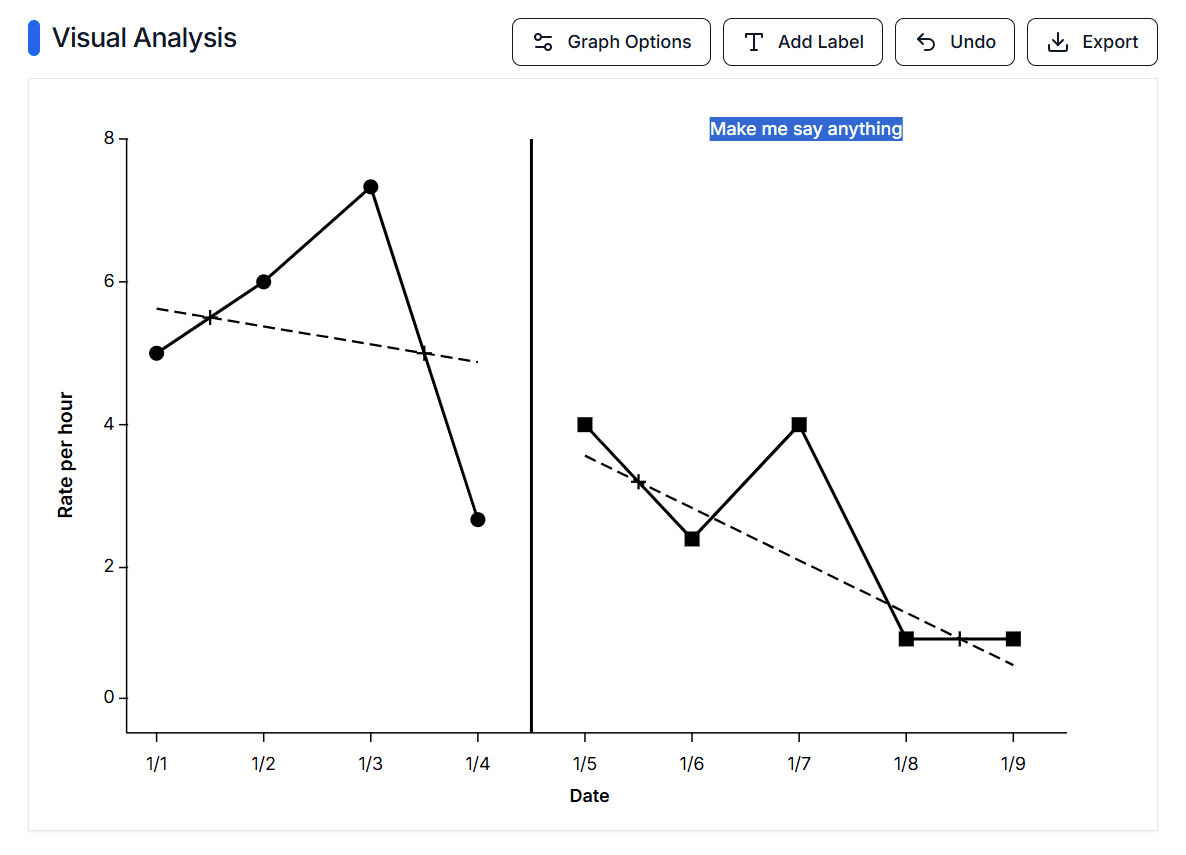Click the Export button text
Image resolution: width=1186 pixels, height=855 pixels.
[1110, 42]
